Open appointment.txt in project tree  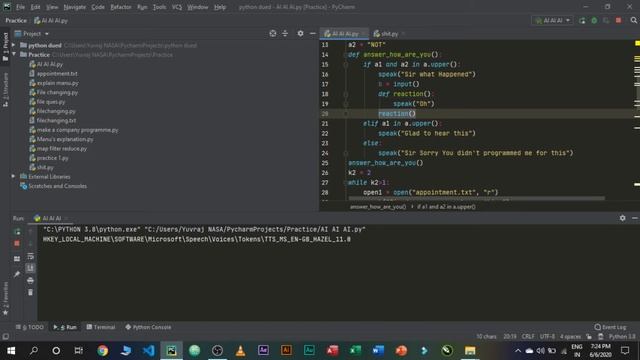point(53,73)
